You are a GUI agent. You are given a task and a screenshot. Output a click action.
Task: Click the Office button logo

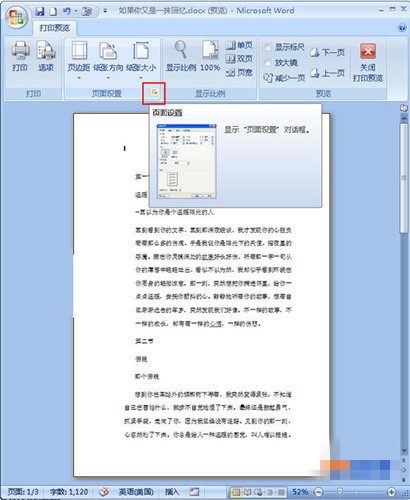pyautogui.click(x=17, y=17)
